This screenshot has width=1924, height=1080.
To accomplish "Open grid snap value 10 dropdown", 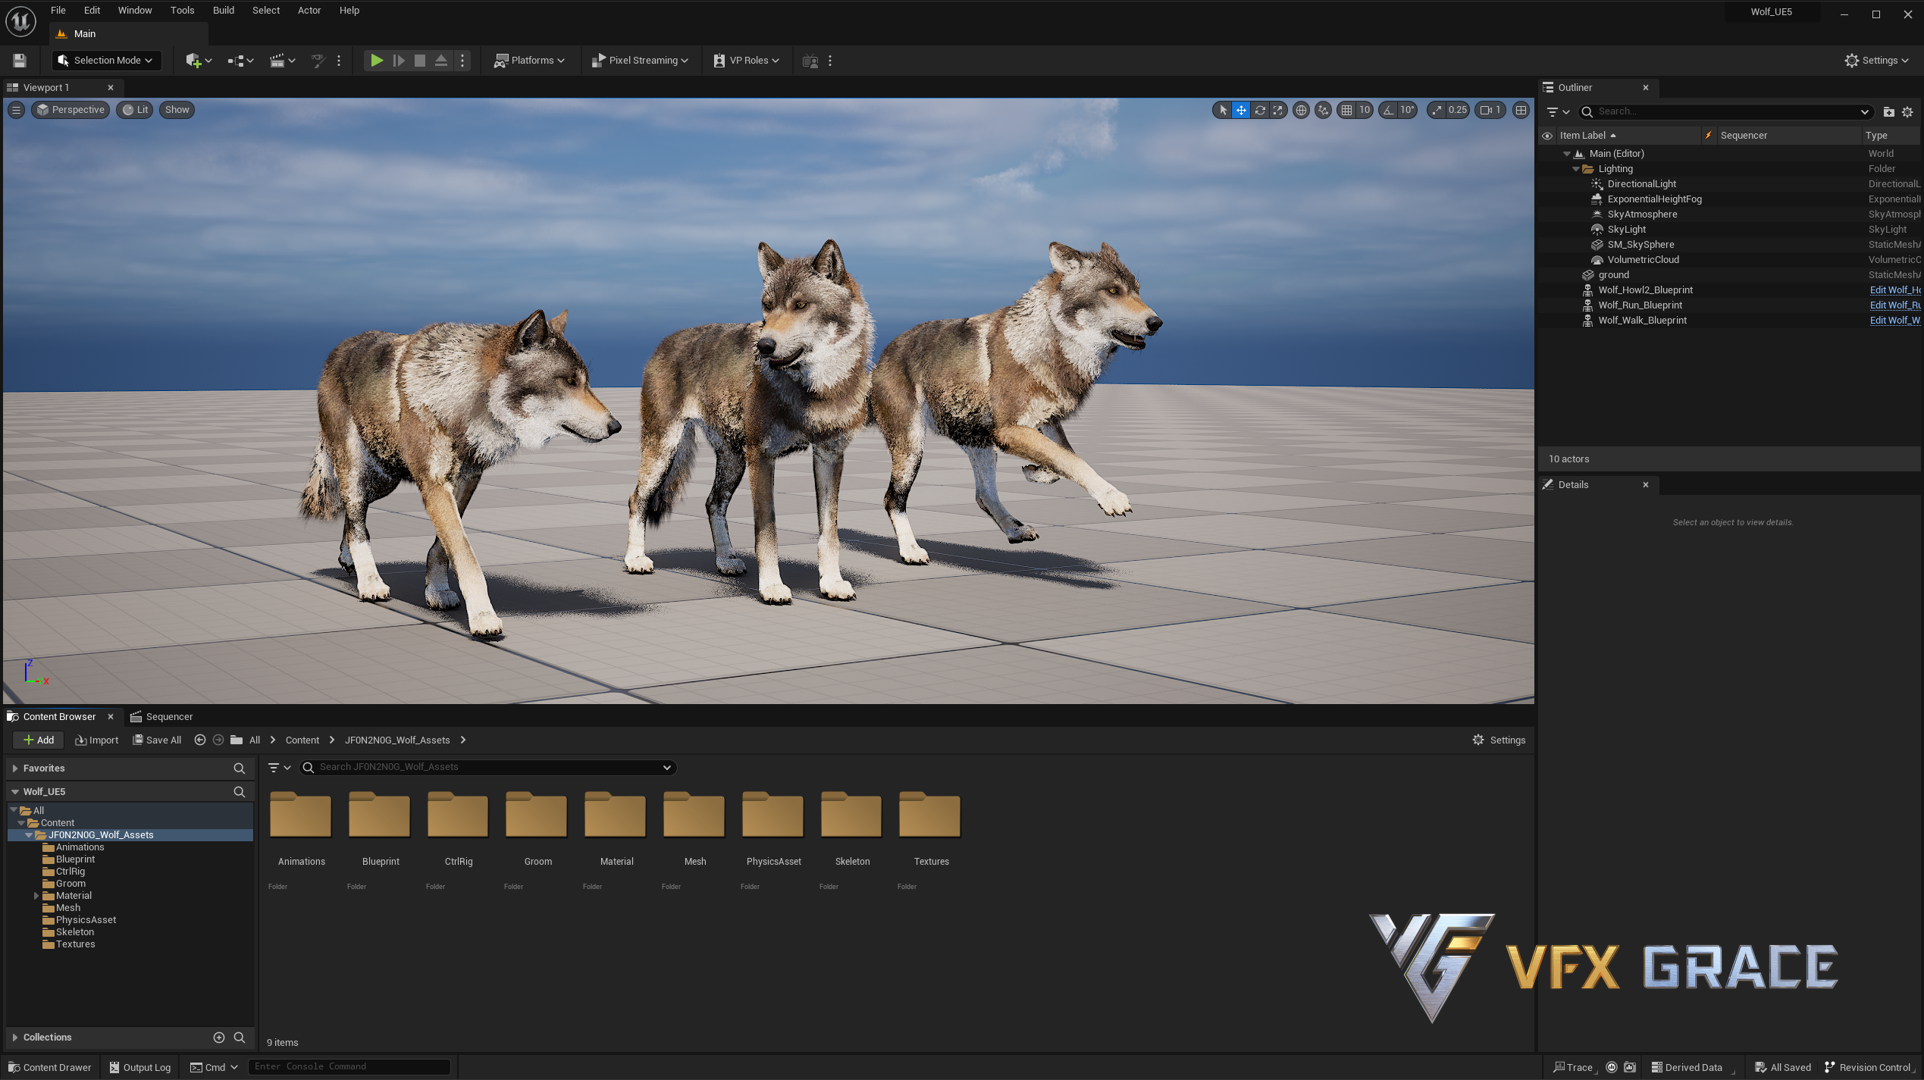I will (1364, 110).
